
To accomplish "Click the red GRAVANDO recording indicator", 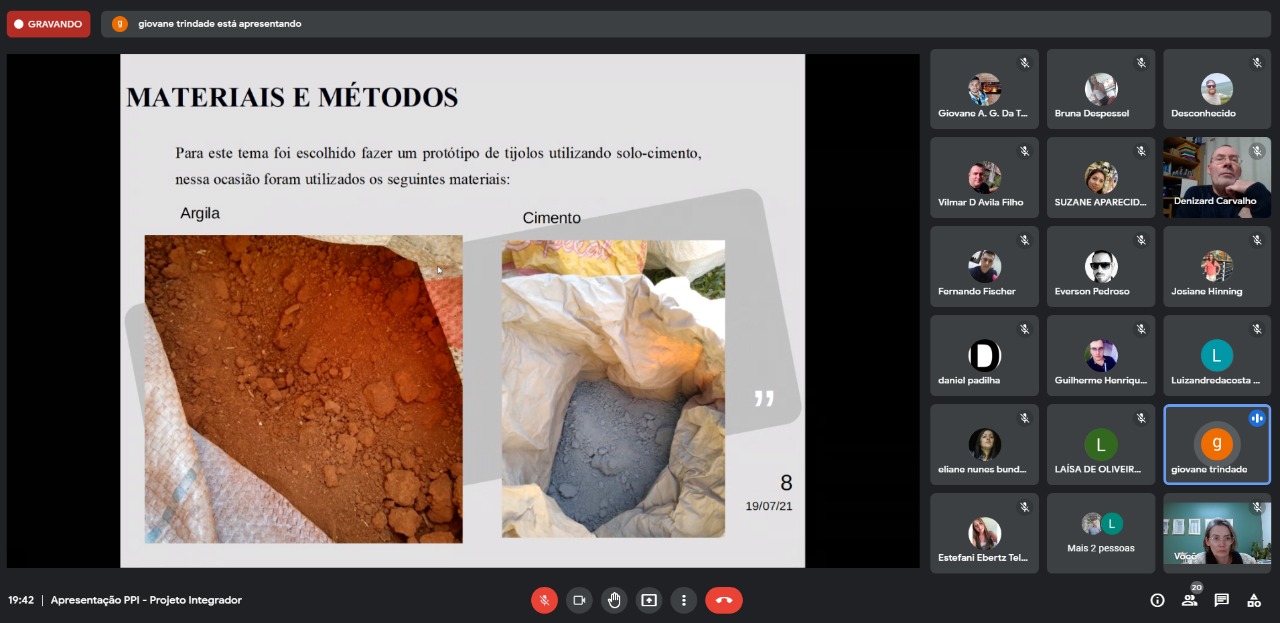I will (48, 24).
